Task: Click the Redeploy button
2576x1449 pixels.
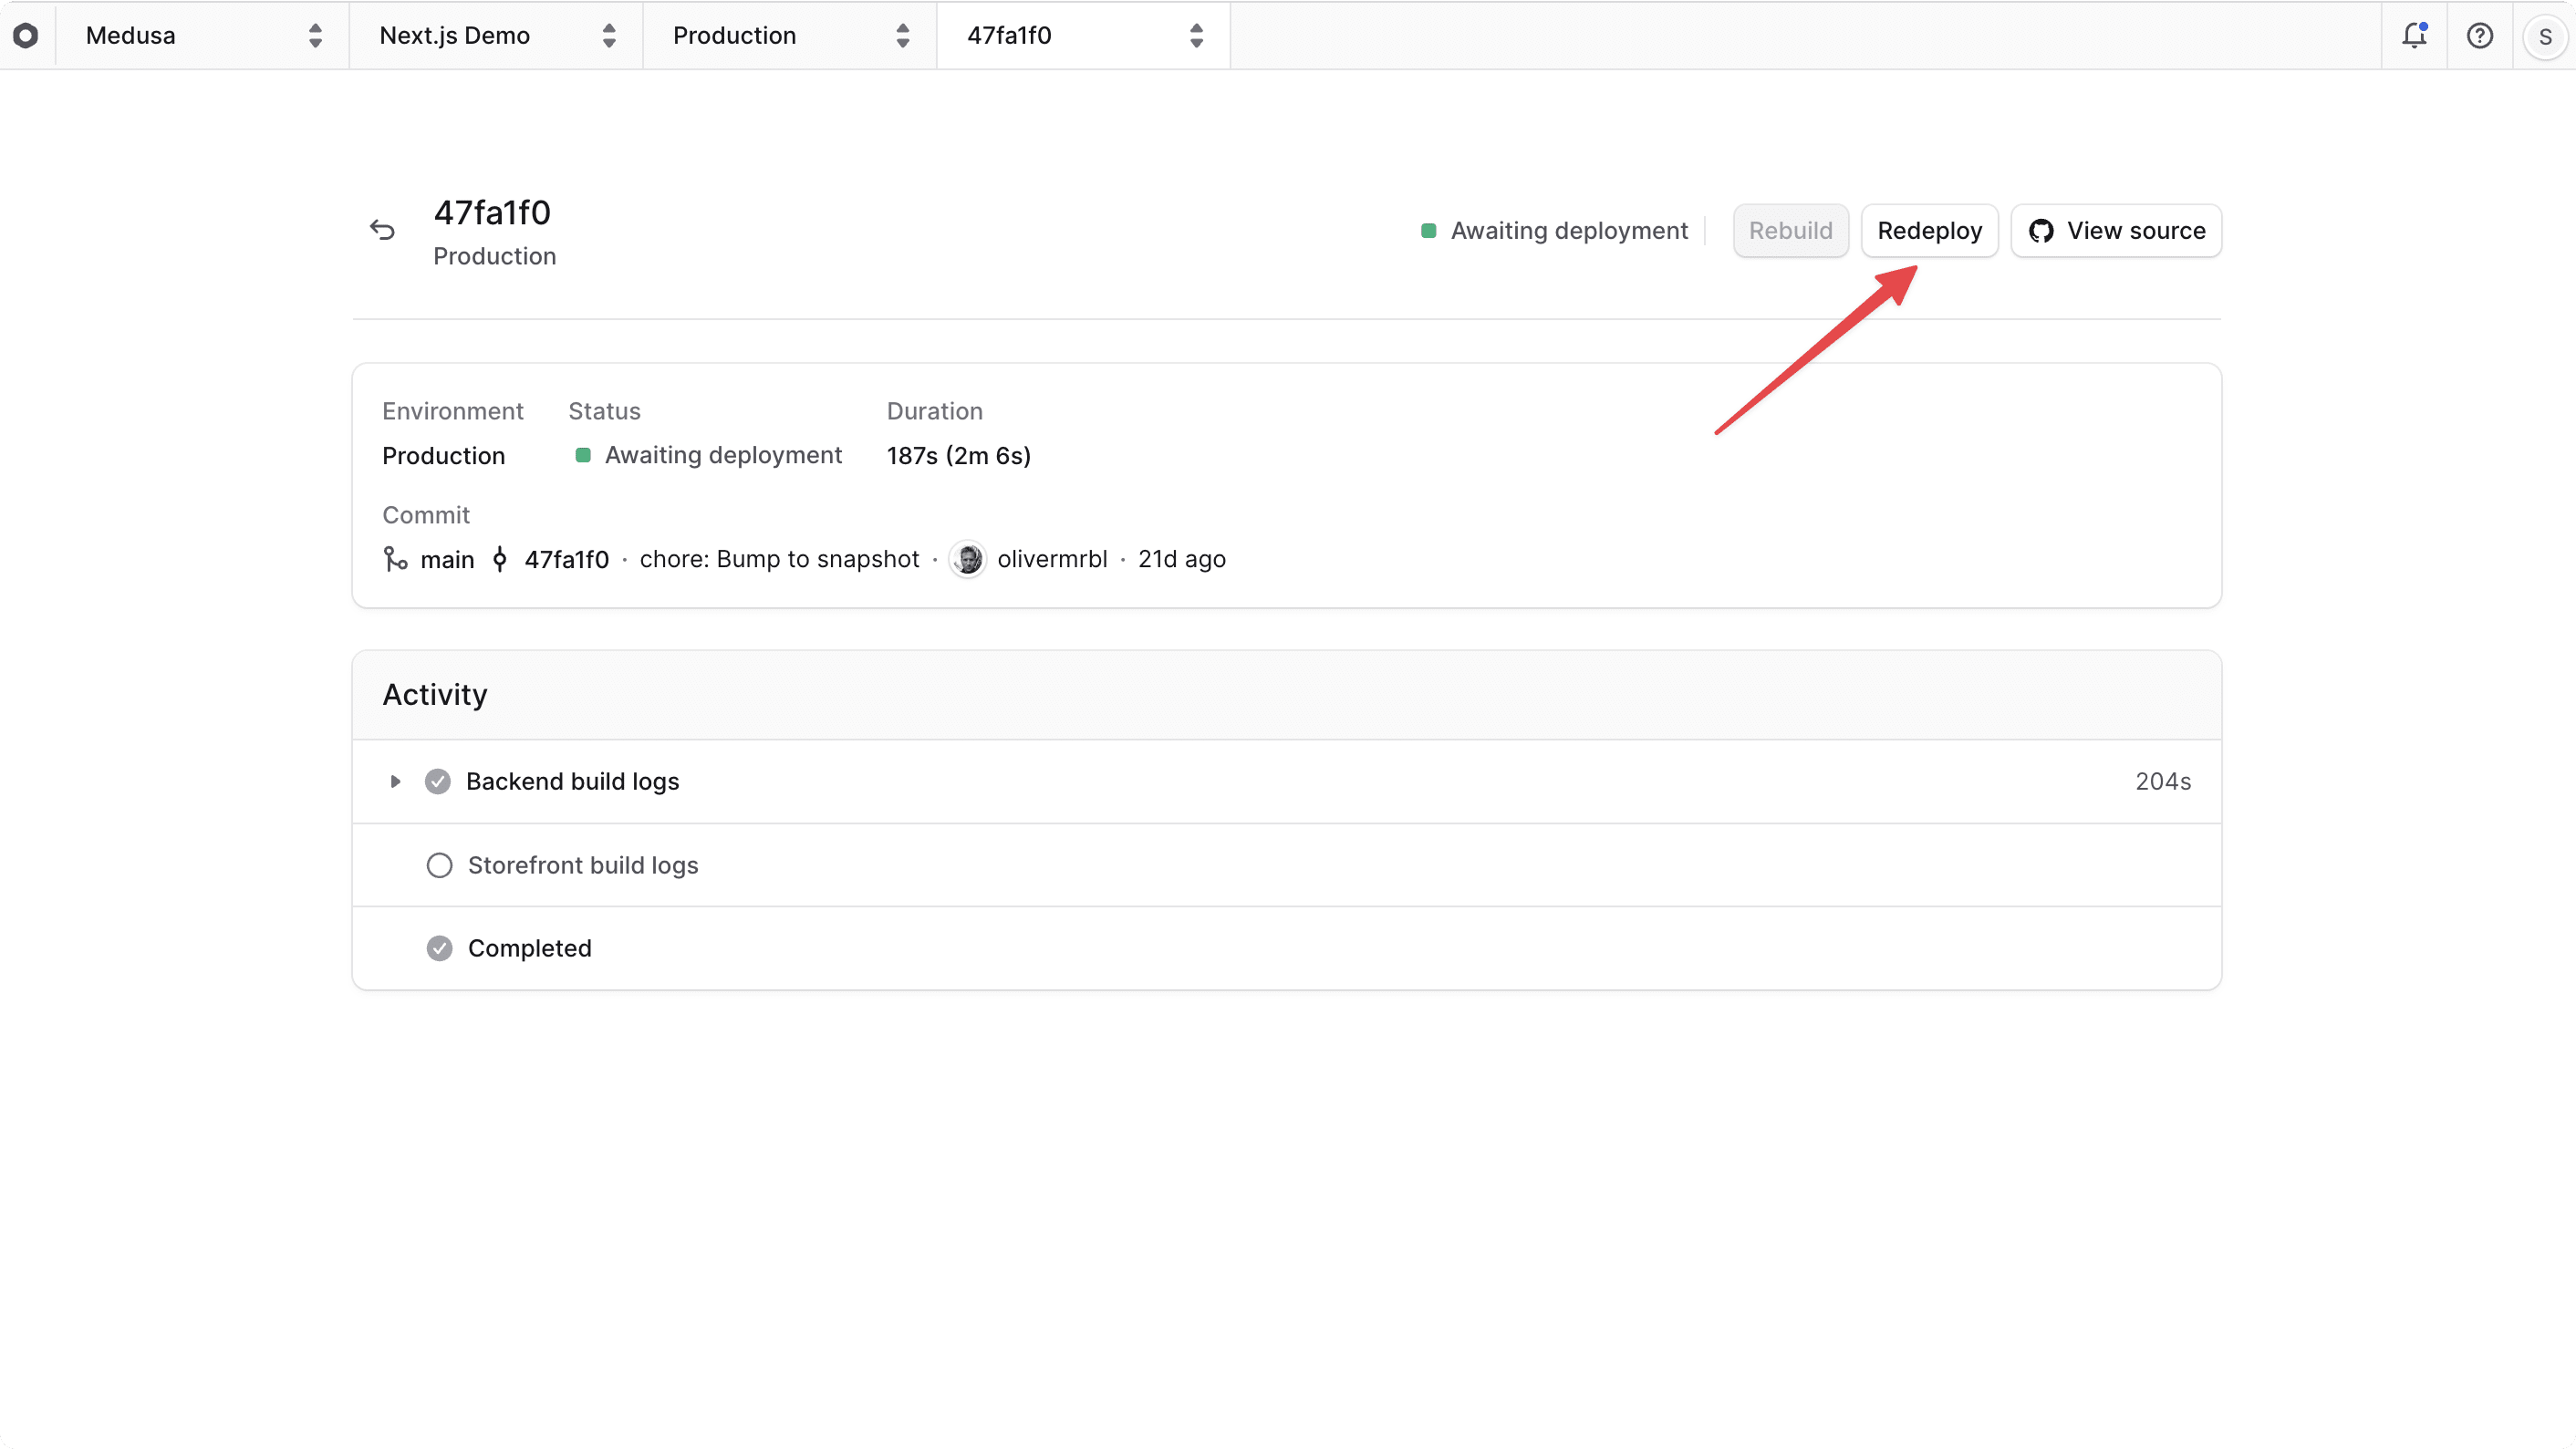Action: (x=1929, y=230)
